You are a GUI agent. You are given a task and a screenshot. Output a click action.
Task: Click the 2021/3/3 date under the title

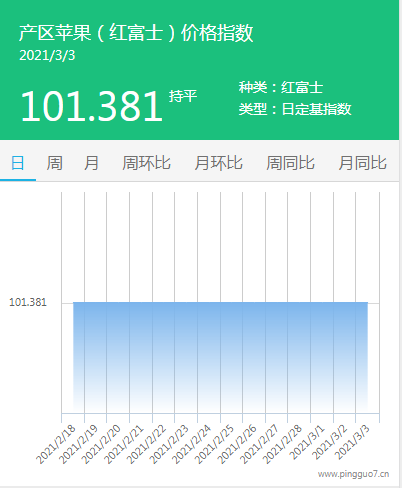coord(47,55)
